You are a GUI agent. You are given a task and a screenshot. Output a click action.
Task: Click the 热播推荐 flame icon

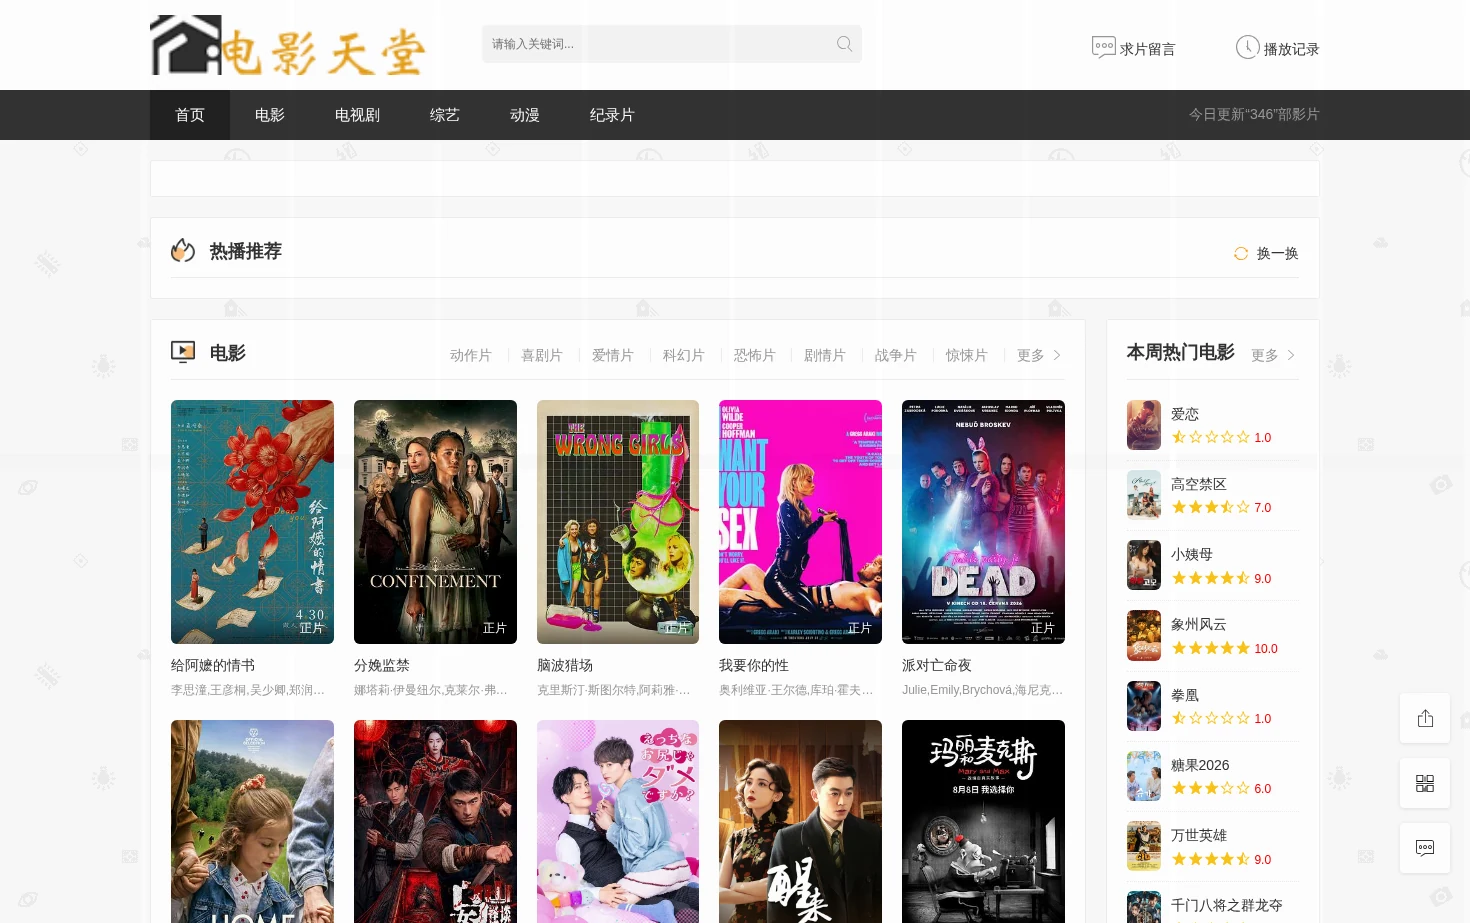[x=183, y=250]
